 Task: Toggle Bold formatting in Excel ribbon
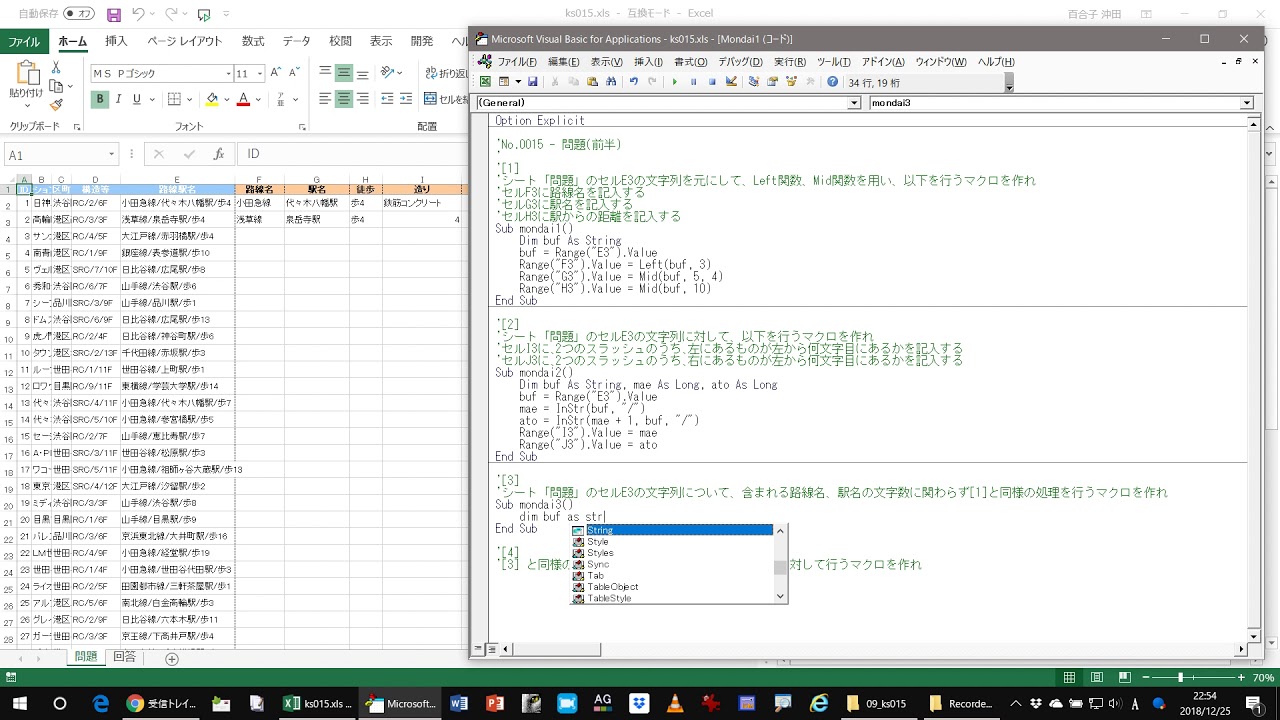(100, 99)
